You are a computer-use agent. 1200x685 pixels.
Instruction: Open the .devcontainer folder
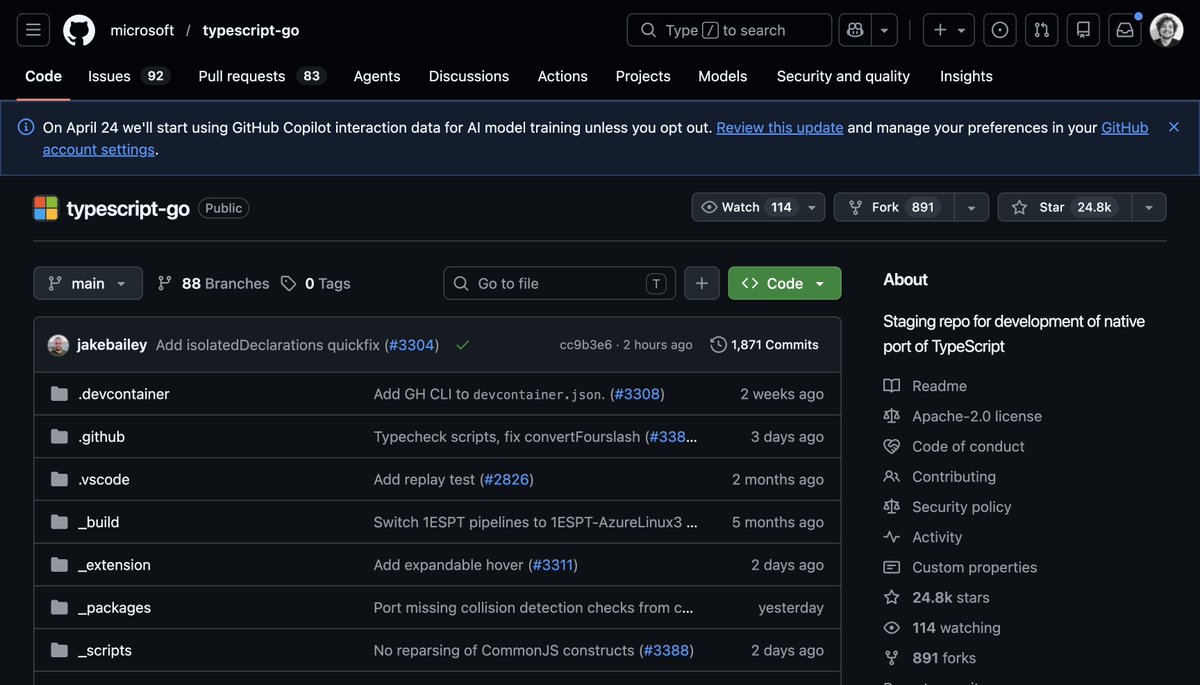point(124,394)
